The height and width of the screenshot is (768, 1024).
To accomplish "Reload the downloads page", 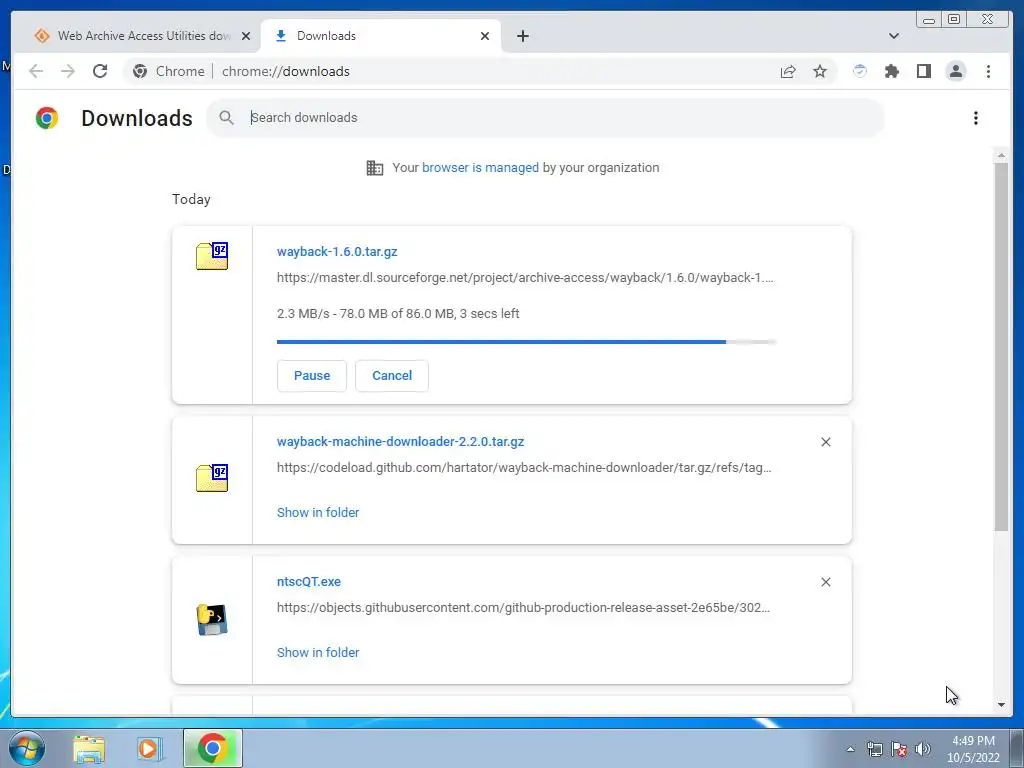I will (100, 71).
